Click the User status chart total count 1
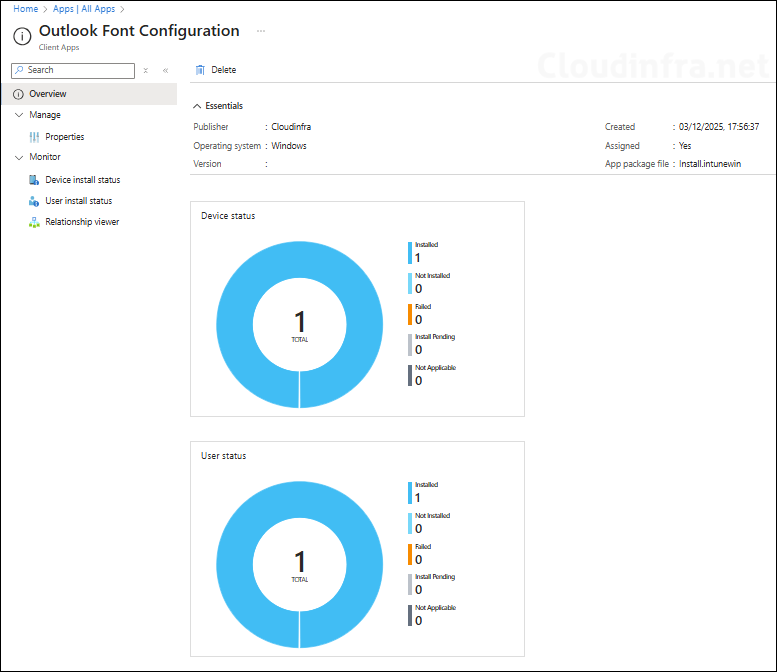The height and width of the screenshot is (672, 777). [300, 562]
